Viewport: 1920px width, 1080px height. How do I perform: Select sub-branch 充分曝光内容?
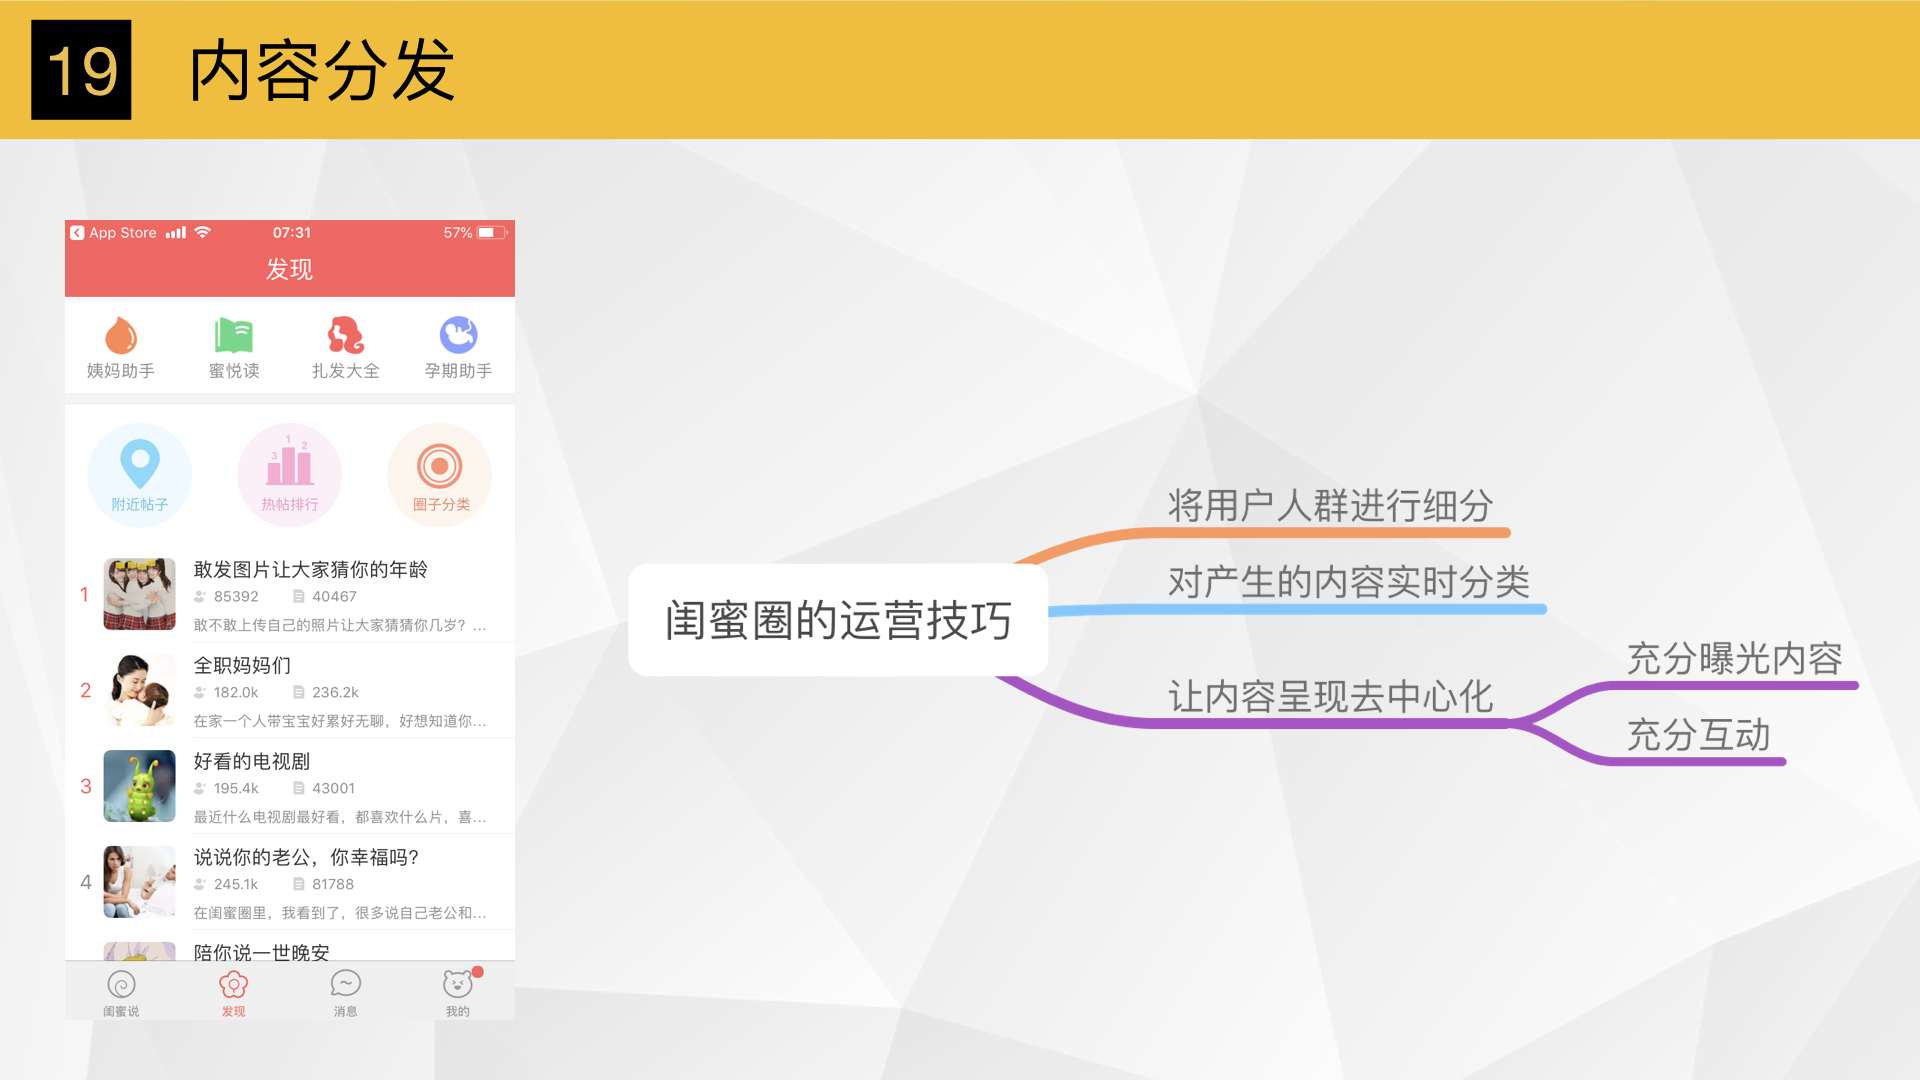coord(1735,658)
